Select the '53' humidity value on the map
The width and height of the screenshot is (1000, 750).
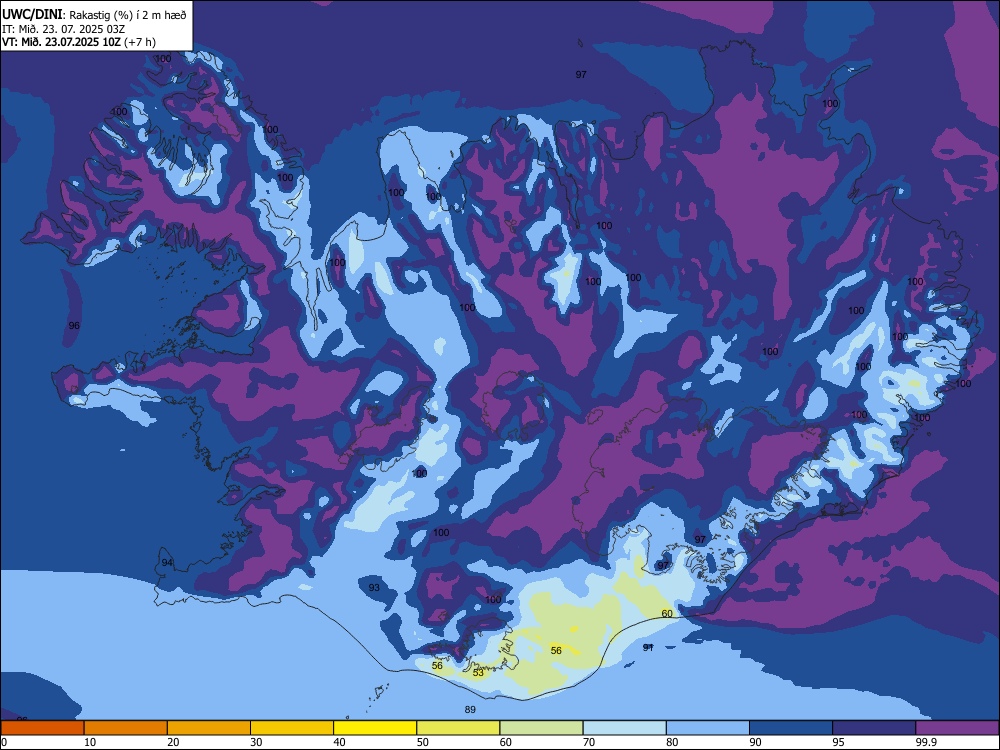point(478,673)
